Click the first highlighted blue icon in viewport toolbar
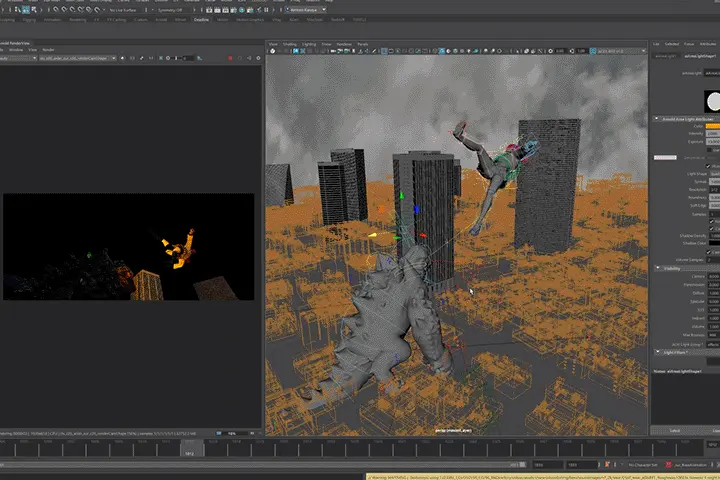 coord(296,51)
